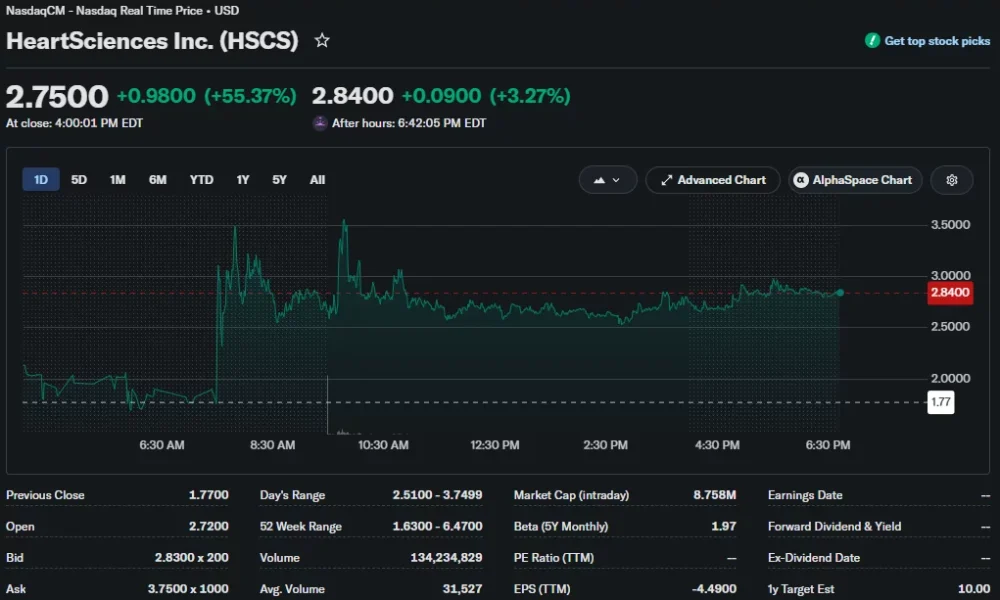Click the Beta (5Y Monthly) label
This screenshot has height=600, width=1000.
[561, 526]
